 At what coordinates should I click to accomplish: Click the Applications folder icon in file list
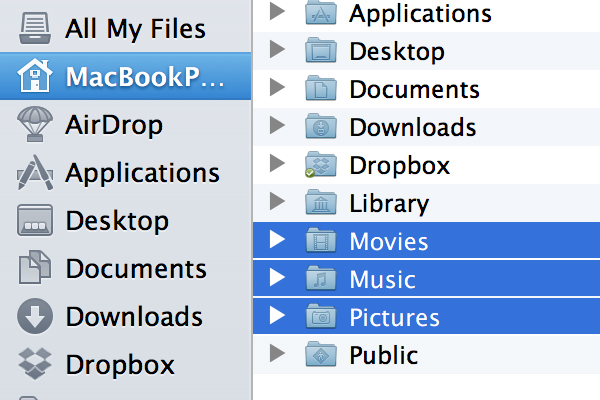coord(321,14)
